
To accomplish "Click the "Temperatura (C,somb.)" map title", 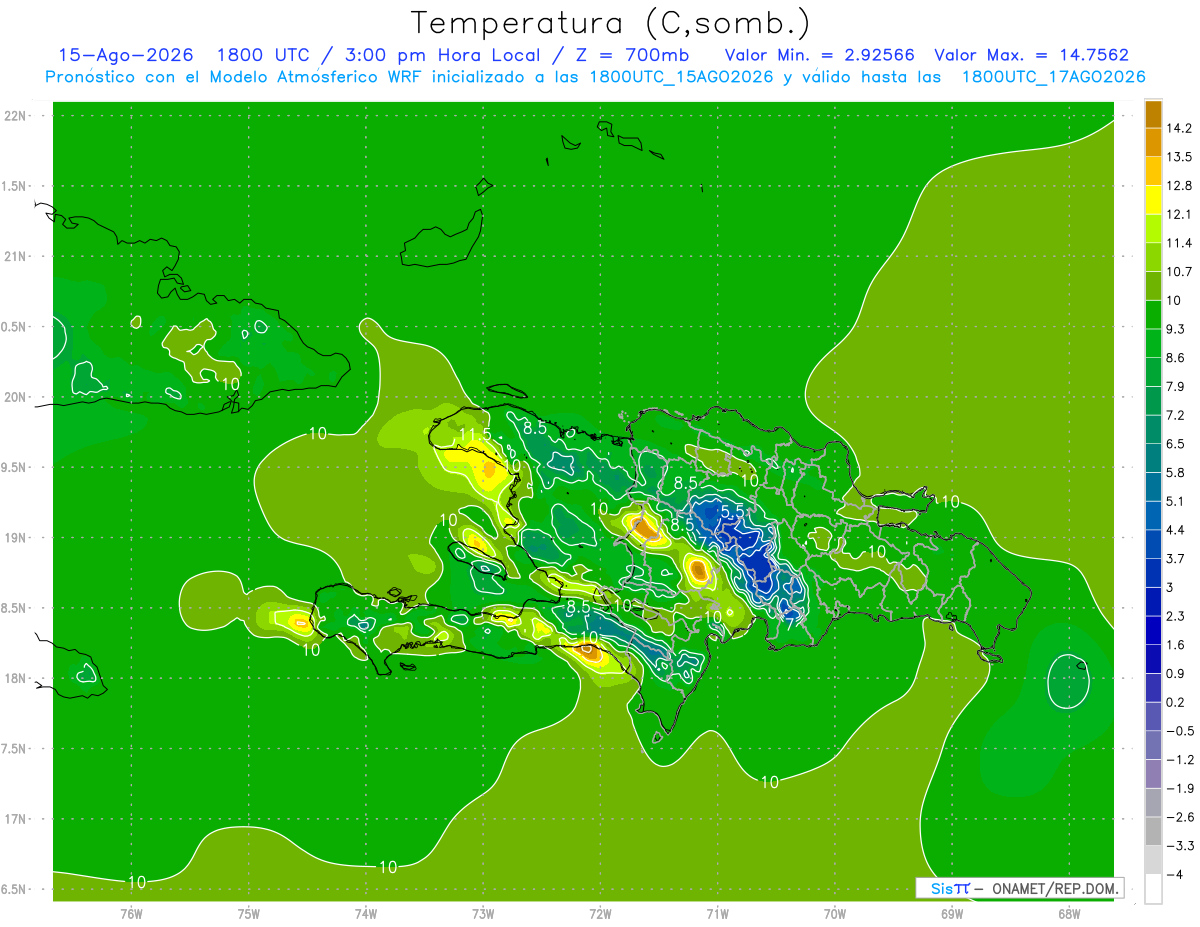I will (610, 23).
